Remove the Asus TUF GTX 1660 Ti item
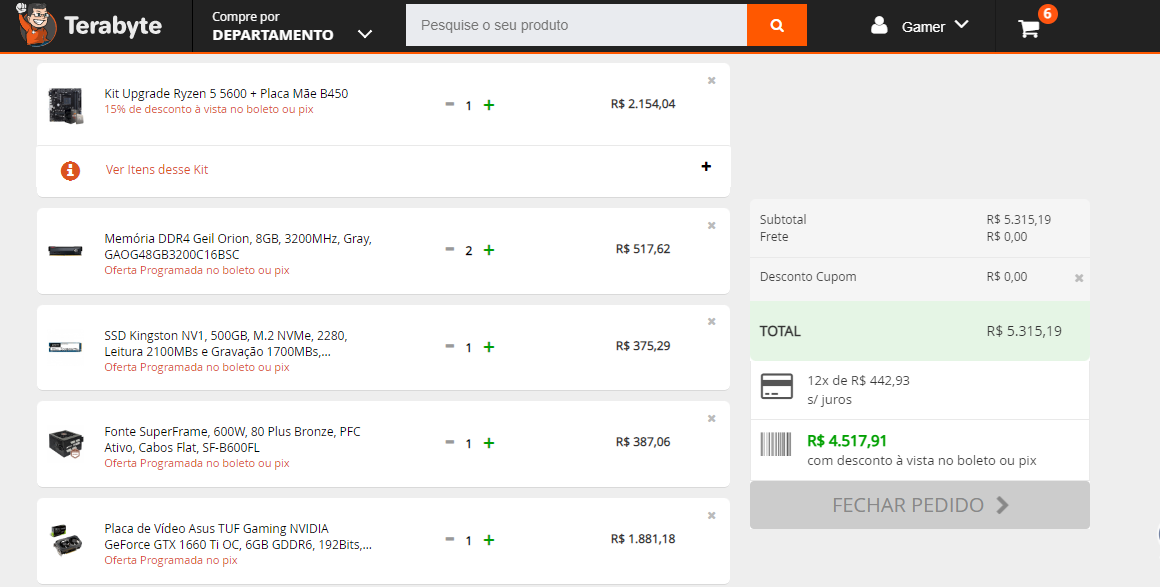This screenshot has width=1160, height=587. (x=712, y=515)
